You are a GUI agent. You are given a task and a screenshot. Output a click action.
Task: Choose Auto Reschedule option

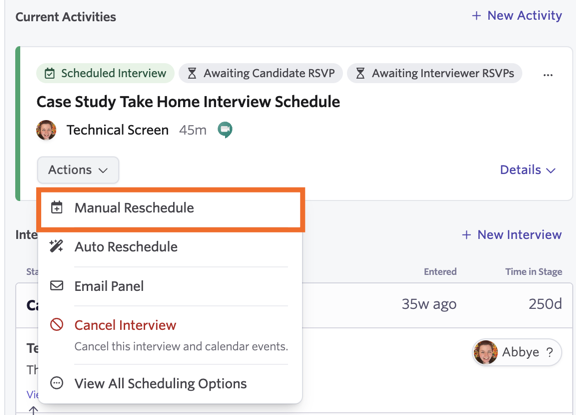click(170, 247)
